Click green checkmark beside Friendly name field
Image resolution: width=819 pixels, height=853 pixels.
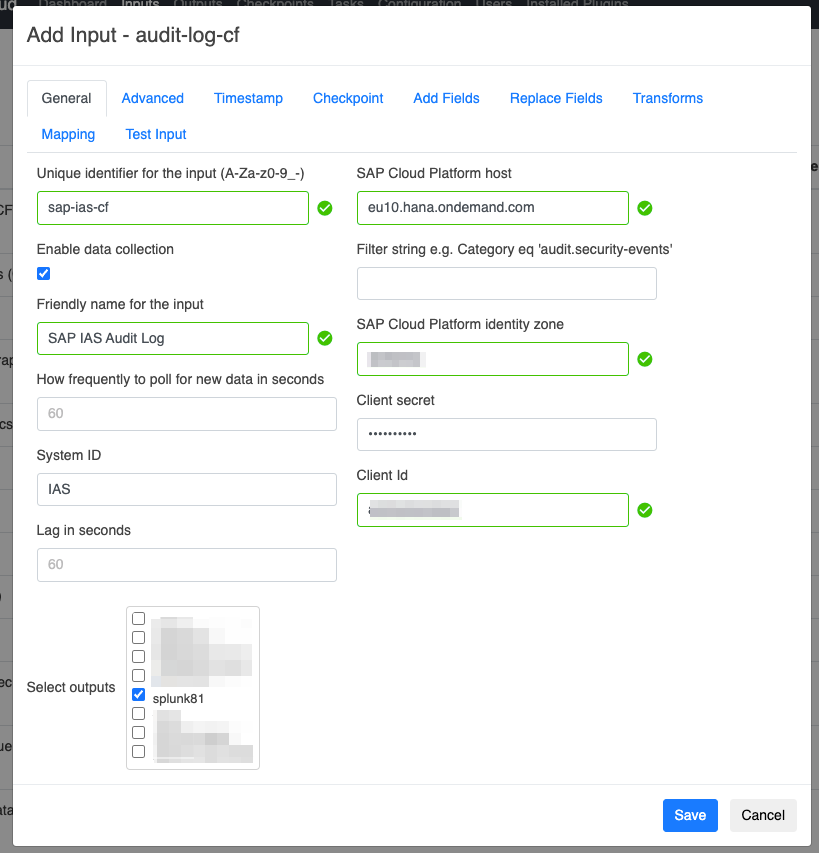[x=325, y=338]
